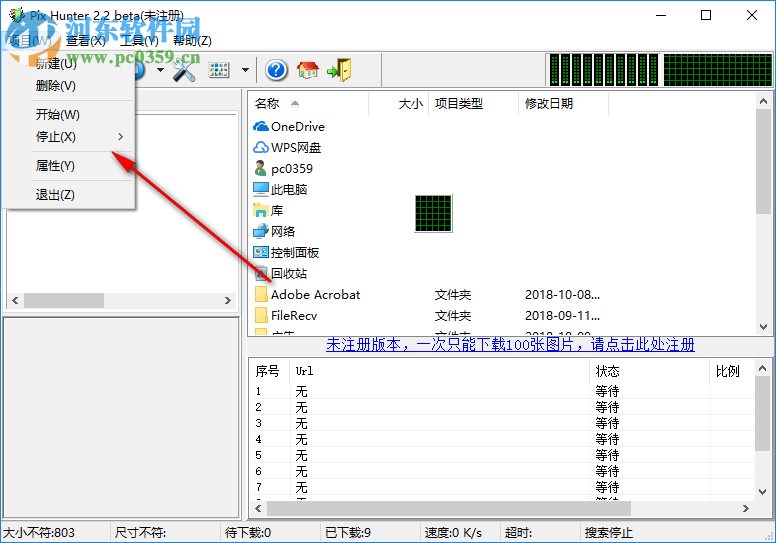Click the exit door icon in toolbar
776x543 pixels.
click(340, 70)
